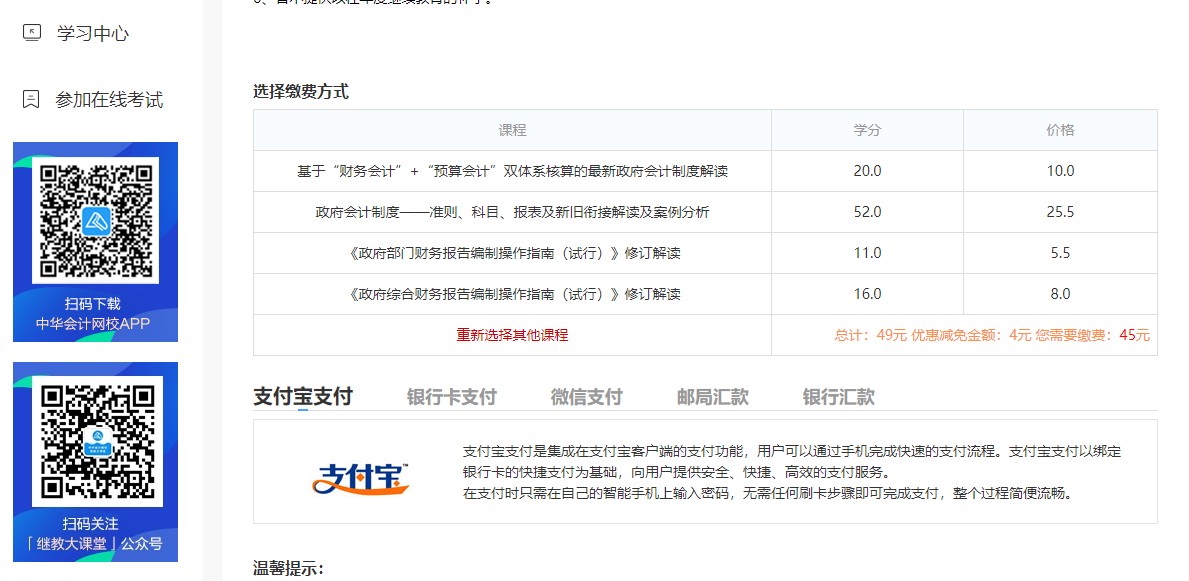Click the 支付宝 logo in payment panel
The image size is (1189, 581).
tap(360, 481)
